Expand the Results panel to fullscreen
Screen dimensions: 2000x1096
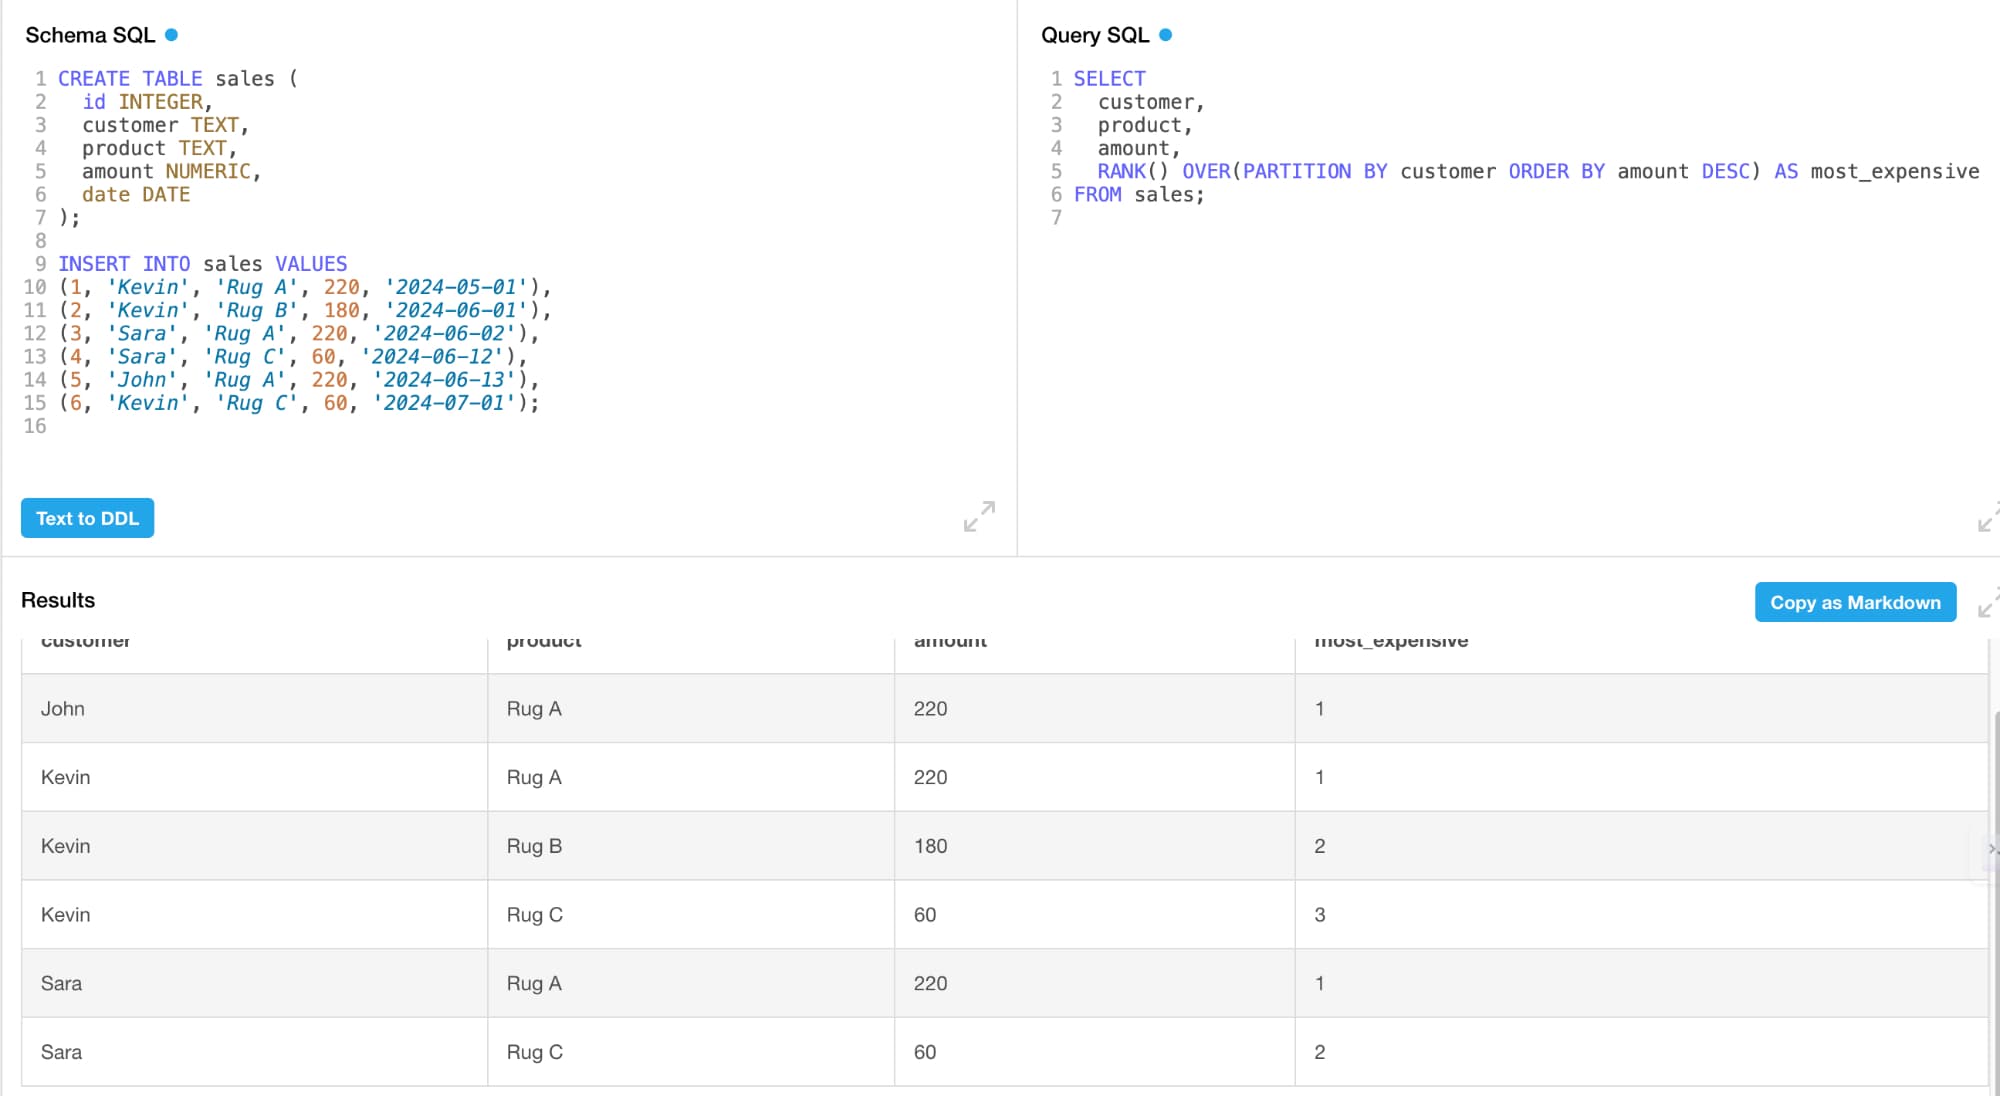[1988, 602]
